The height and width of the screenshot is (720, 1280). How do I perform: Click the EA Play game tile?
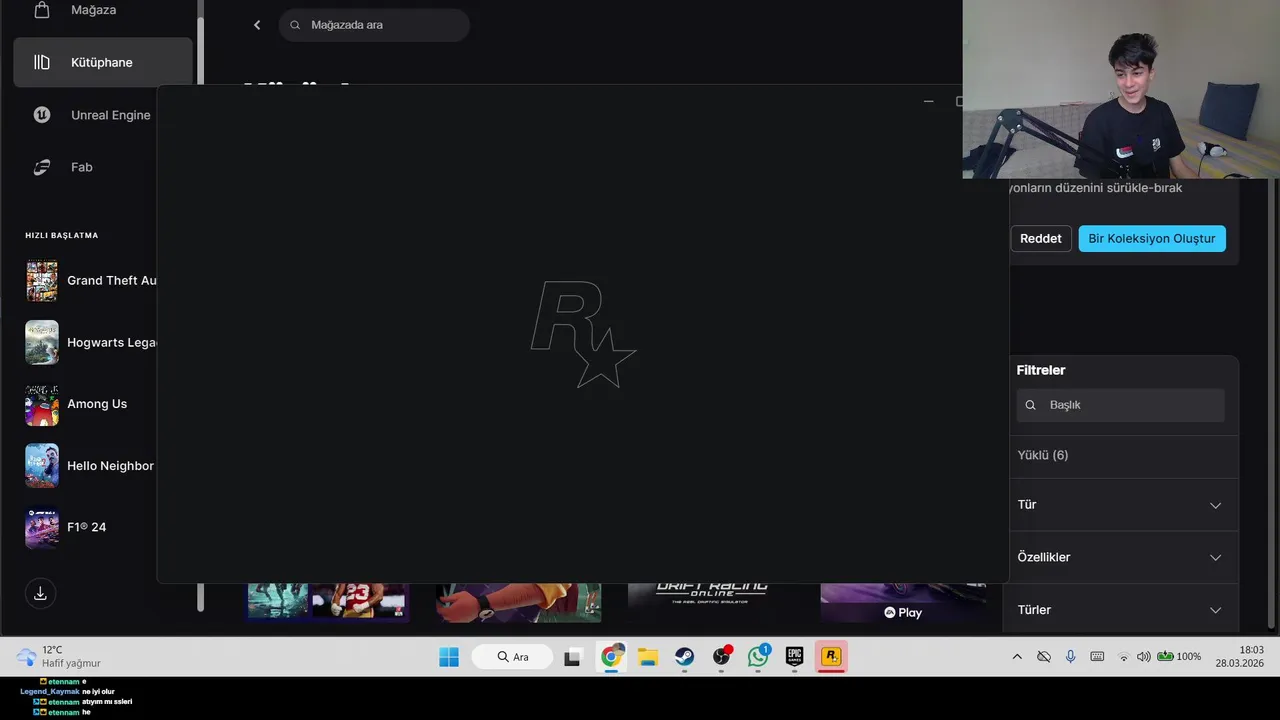click(x=902, y=603)
